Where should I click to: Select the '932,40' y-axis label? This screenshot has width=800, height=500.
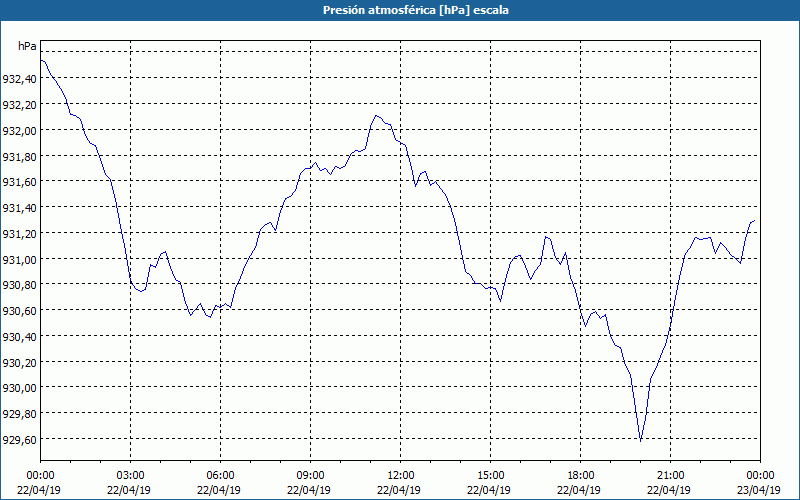tap(19, 79)
